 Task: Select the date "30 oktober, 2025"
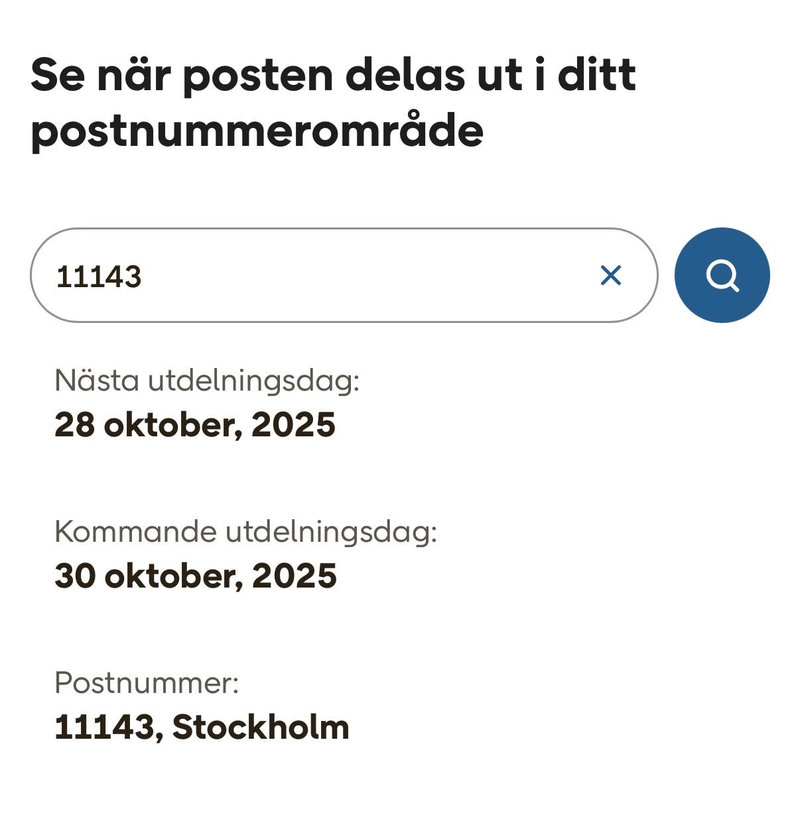pyautogui.click(x=195, y=576)
